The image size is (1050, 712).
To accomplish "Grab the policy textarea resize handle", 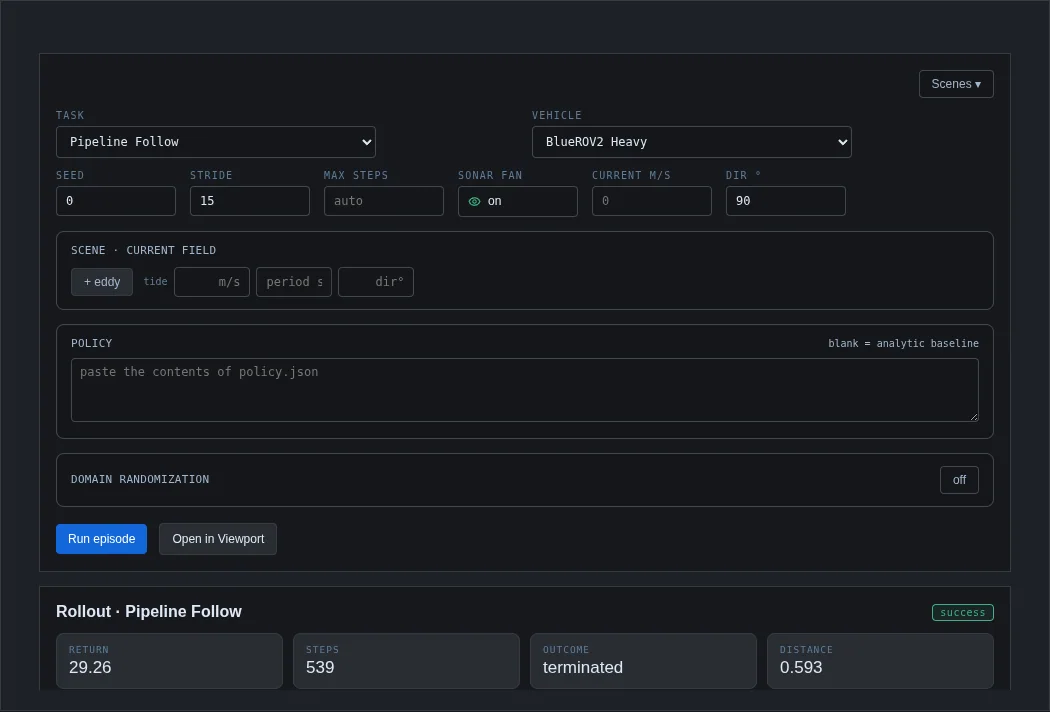I will pyautogui.click(x=974, y=417).
